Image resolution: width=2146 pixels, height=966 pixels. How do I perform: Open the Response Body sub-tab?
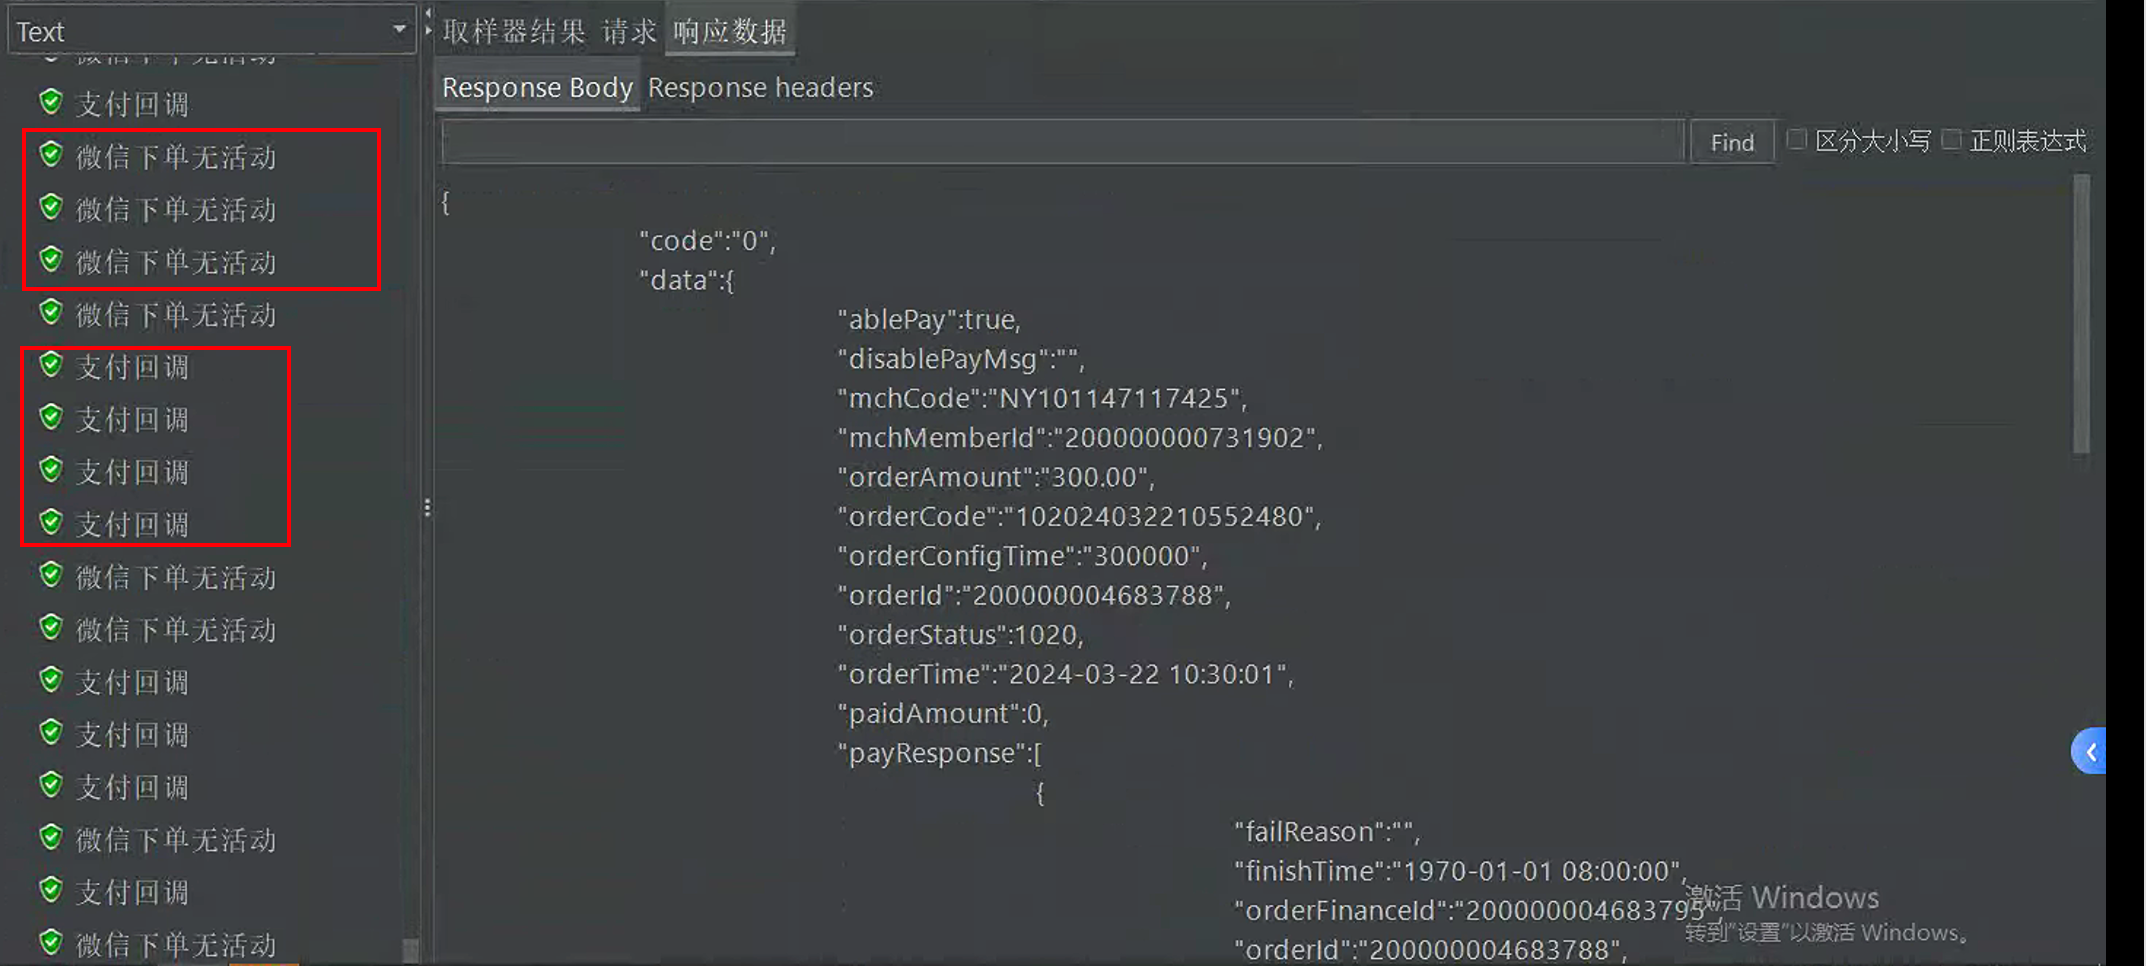(x=537, y=88)
